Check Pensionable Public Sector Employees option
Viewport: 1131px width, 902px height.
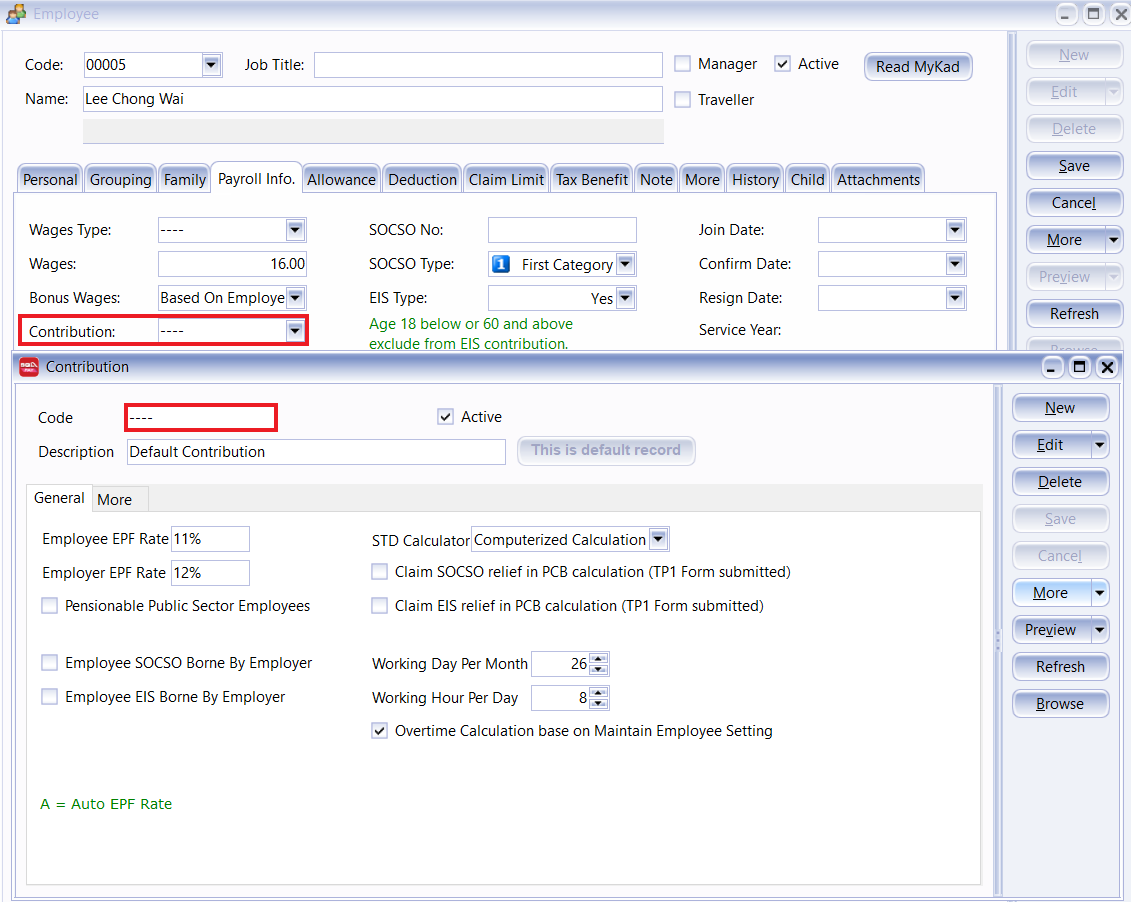(49, 606)
